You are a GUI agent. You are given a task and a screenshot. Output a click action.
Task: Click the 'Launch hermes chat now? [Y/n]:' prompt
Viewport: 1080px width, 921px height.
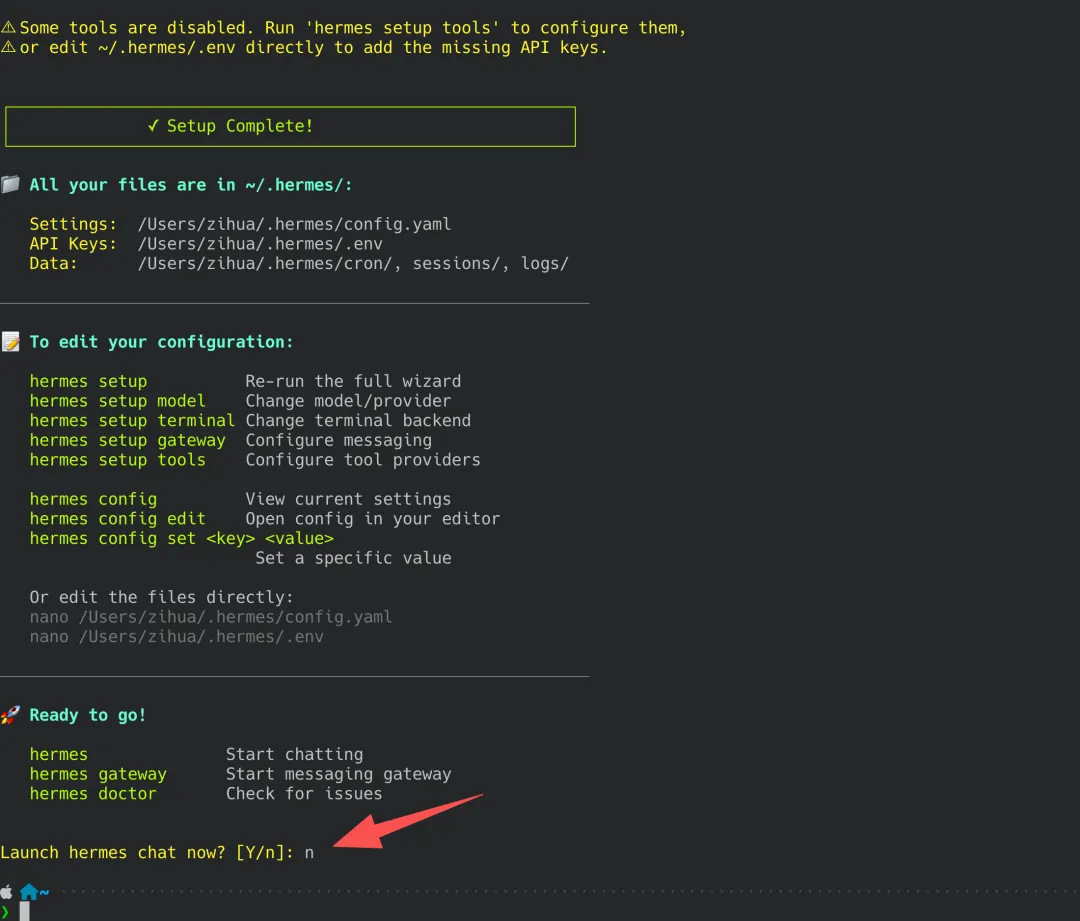tap(147, 853)
